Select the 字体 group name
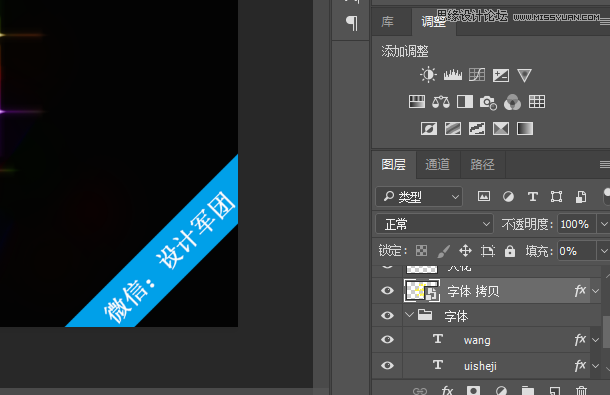 point(456,316)
